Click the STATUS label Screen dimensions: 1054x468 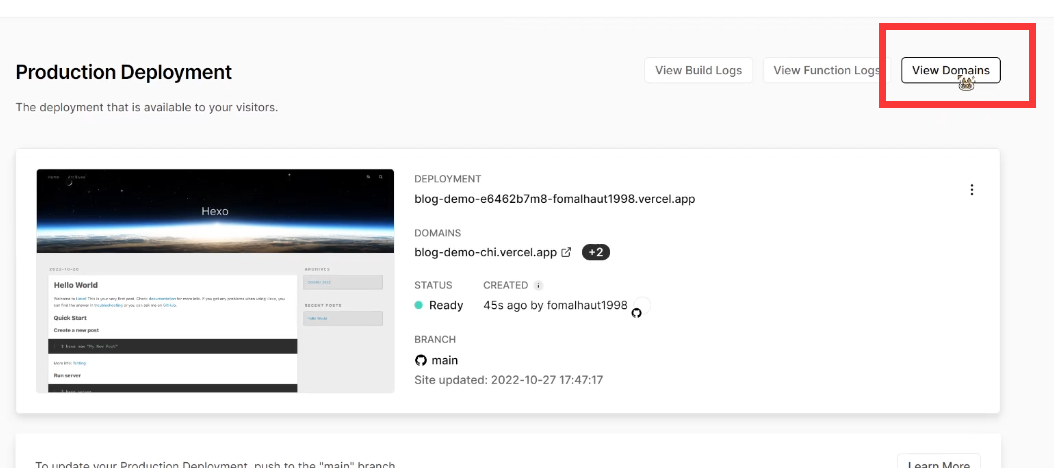[x=434, y=285]
